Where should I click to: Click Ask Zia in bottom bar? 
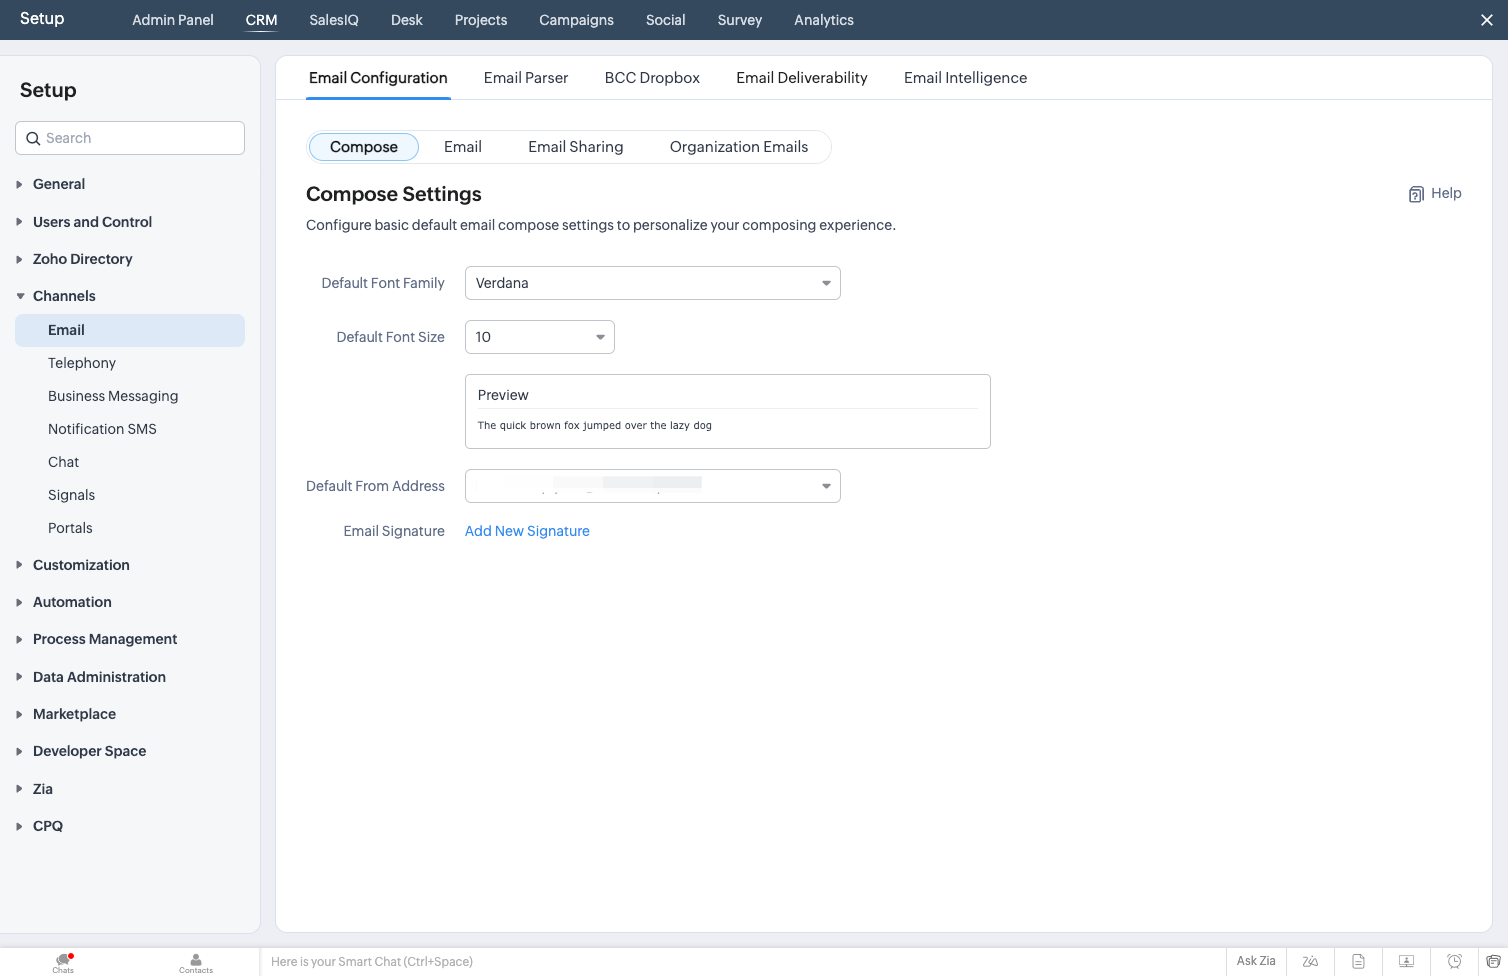tap(1256, 961)
